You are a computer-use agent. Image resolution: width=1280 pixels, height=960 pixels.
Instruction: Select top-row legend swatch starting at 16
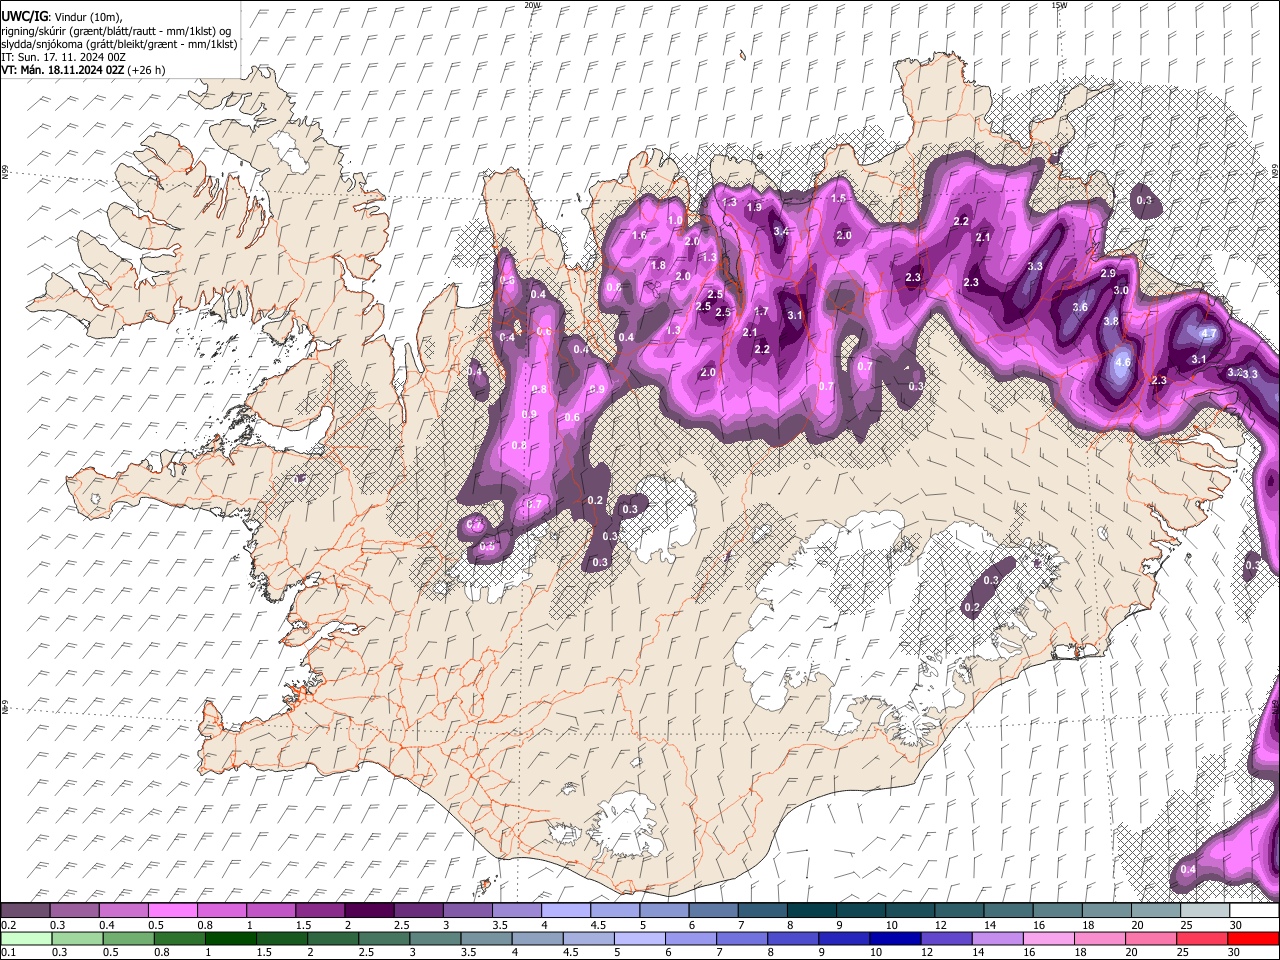(x=1058, y=911)
